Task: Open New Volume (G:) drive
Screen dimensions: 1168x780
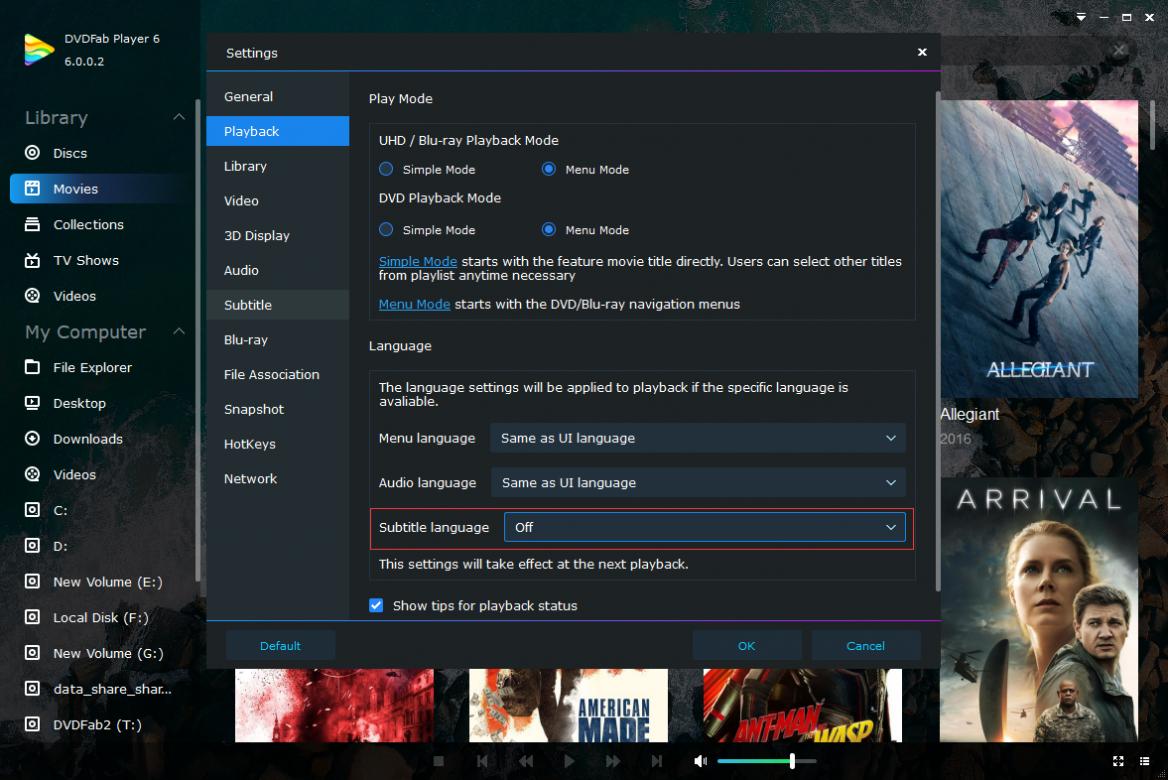Action: coord(94,653)
